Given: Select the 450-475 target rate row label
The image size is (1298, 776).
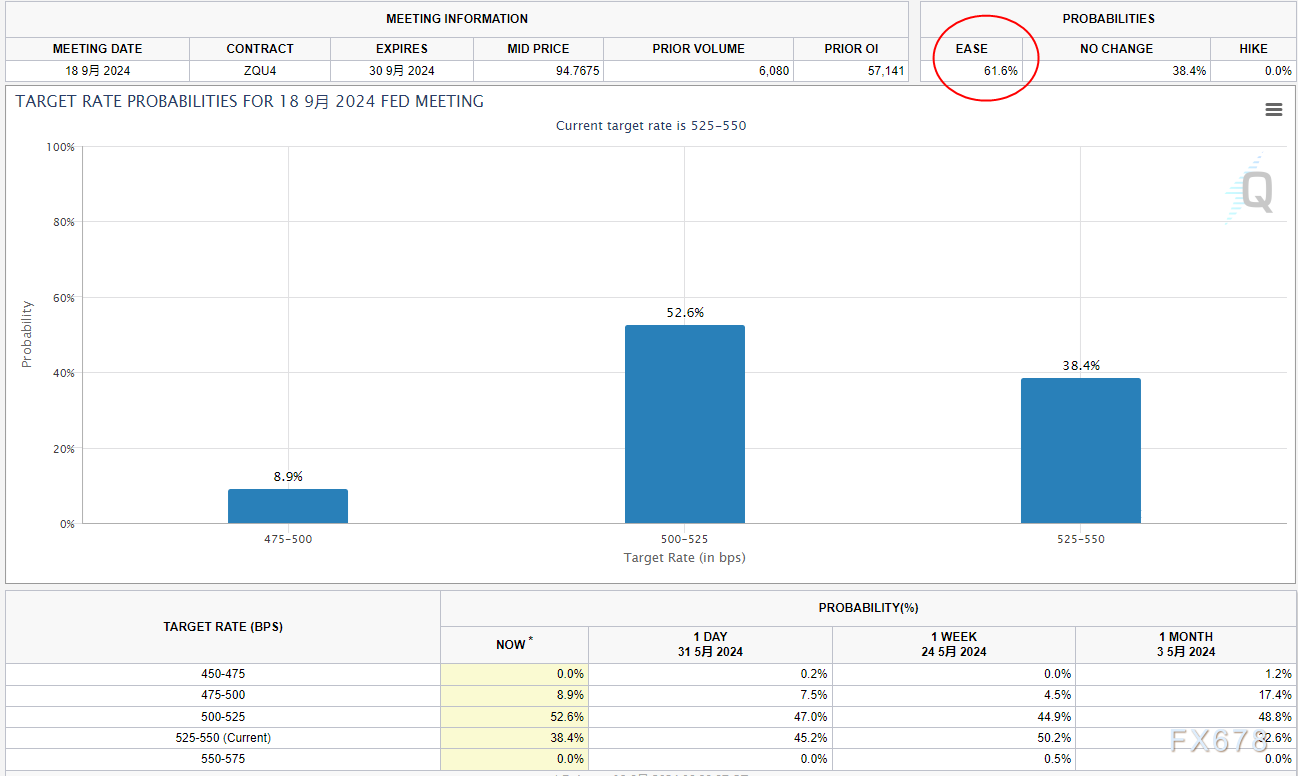Looking at the screenshot, I should click(222, 674).
